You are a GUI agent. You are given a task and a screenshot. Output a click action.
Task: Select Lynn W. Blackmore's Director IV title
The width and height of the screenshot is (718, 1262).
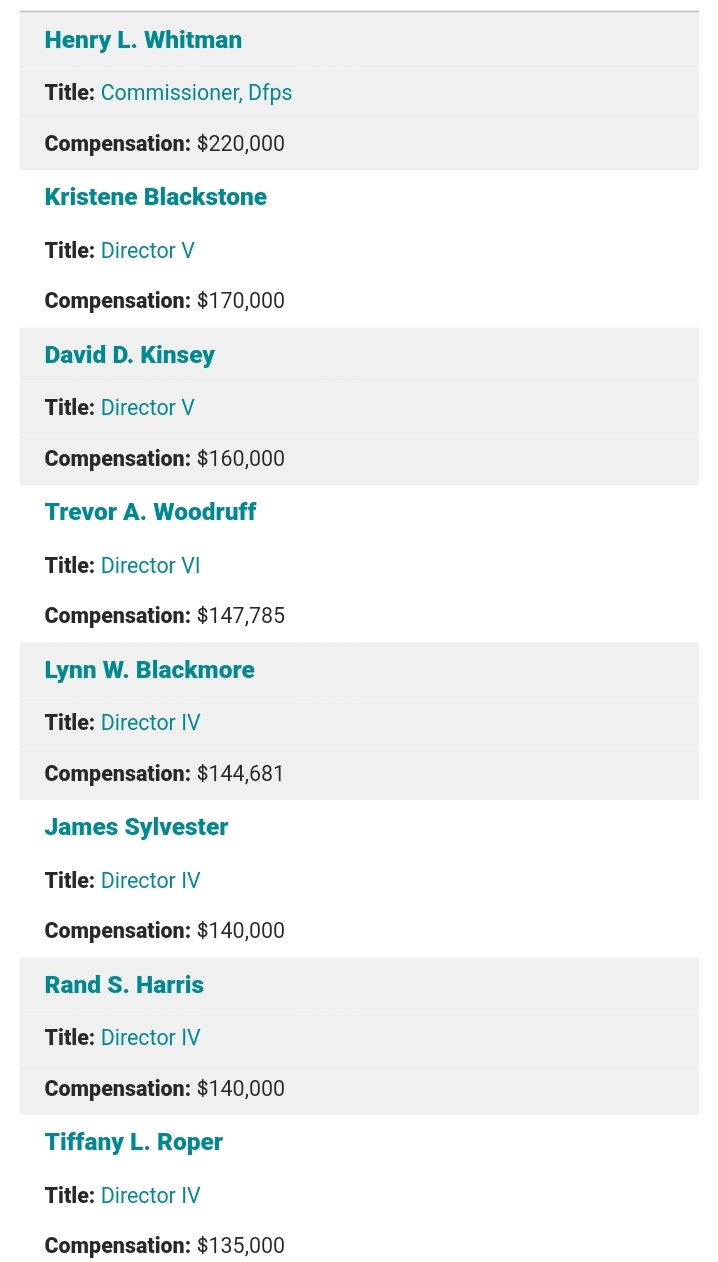click(150, 723)
